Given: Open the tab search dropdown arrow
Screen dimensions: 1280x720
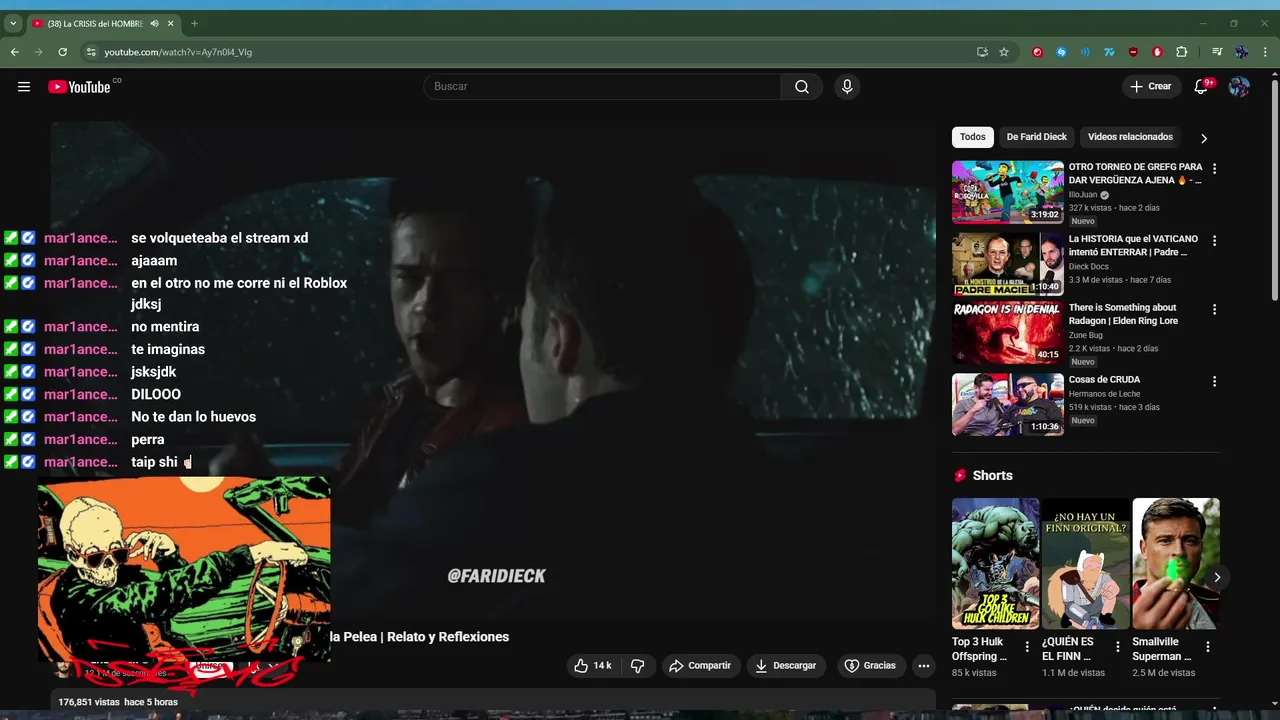Looking at the screenshot, I should tap(12, 23).
